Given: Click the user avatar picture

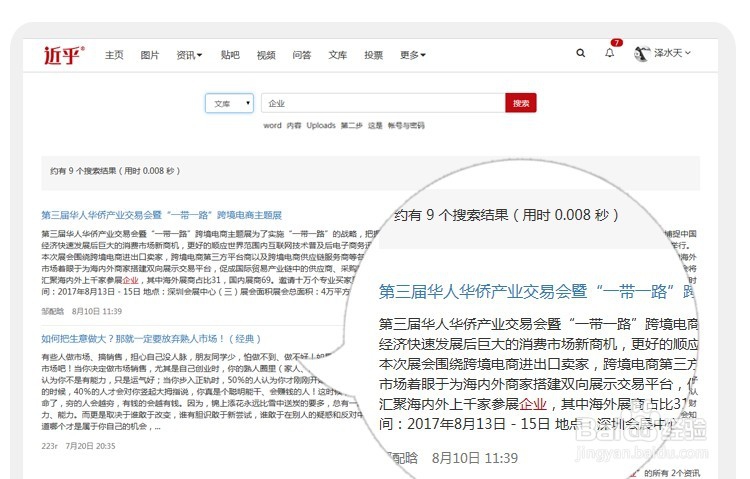Looking at the screenshot, I should click(642, 54).
